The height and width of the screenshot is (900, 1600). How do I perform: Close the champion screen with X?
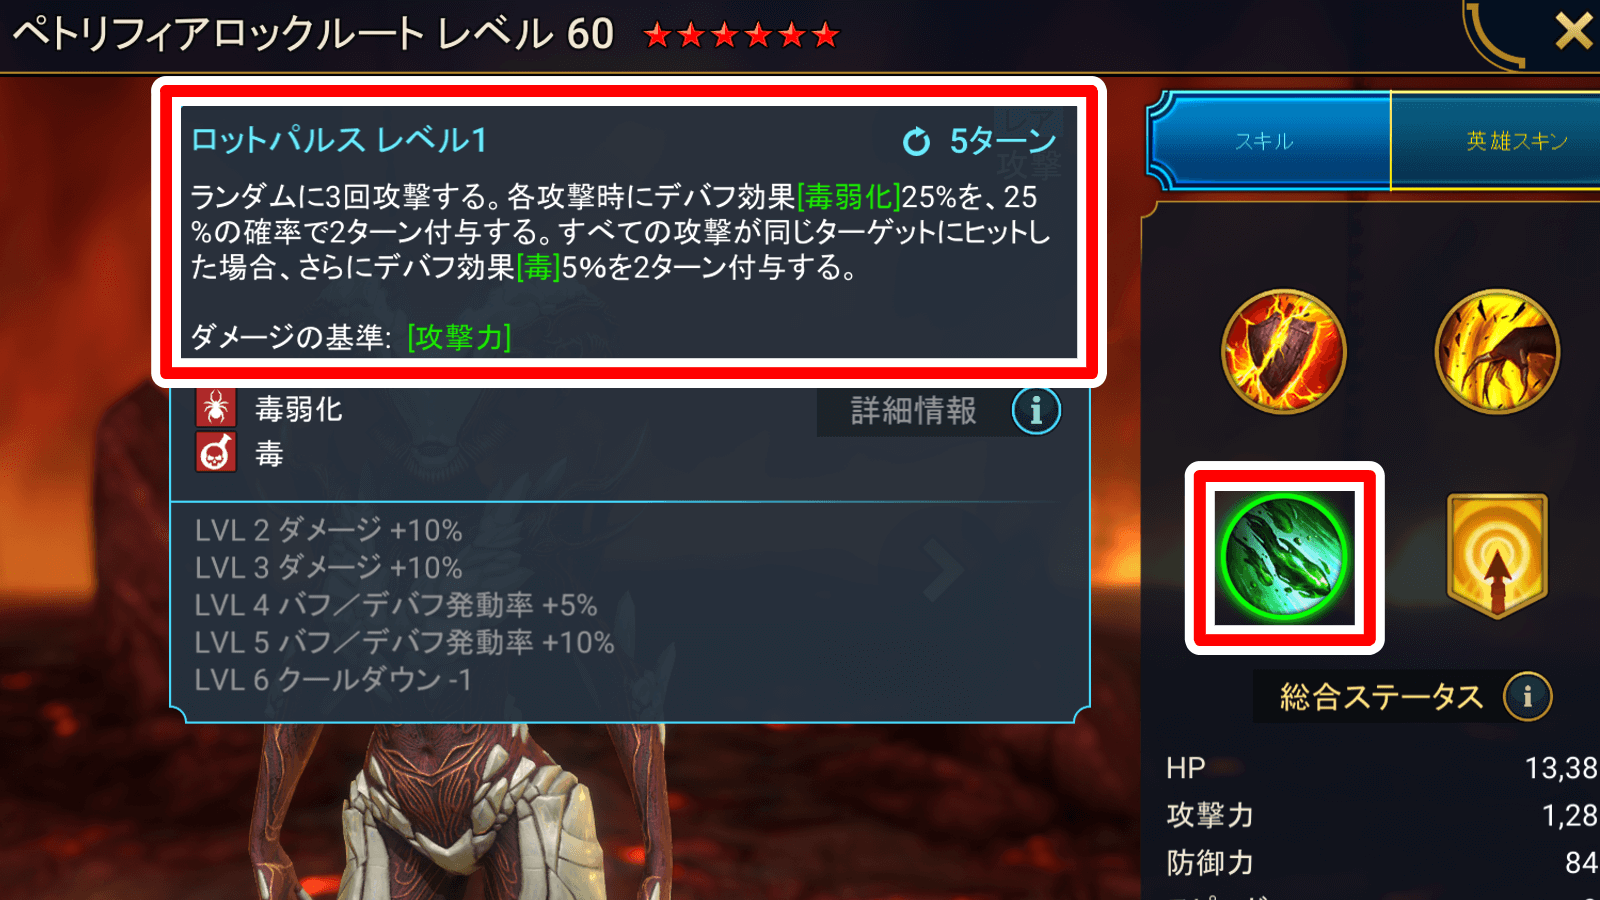coord(1573,31)
